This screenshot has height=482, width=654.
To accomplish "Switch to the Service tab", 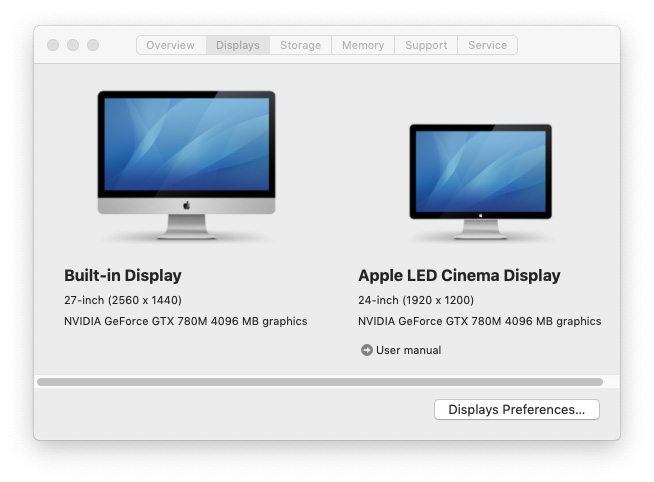I will click(x=488, y=45).
